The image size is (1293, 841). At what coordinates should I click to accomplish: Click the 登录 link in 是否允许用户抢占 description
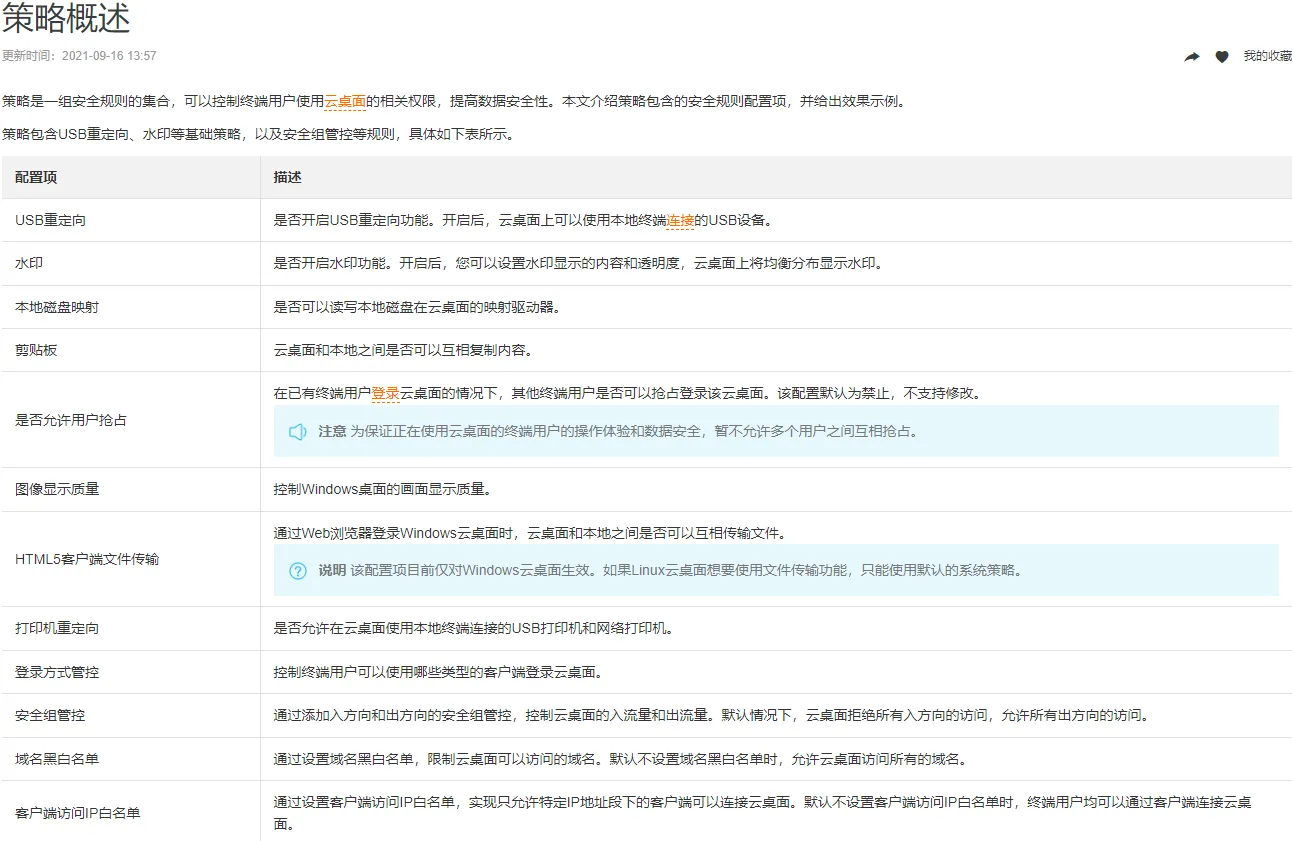[x=386, y=393]
